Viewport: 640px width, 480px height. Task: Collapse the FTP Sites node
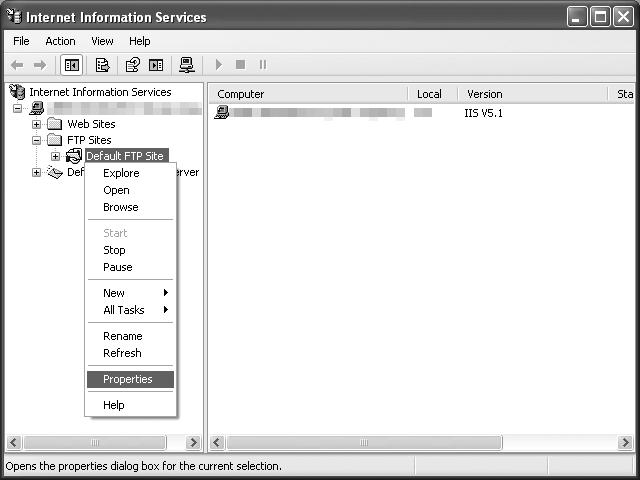coord(36,140)
